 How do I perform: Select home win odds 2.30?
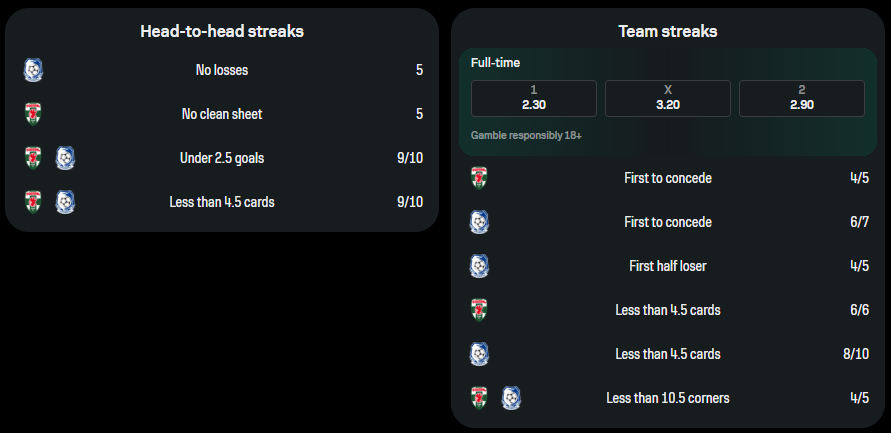coord(534,98)
